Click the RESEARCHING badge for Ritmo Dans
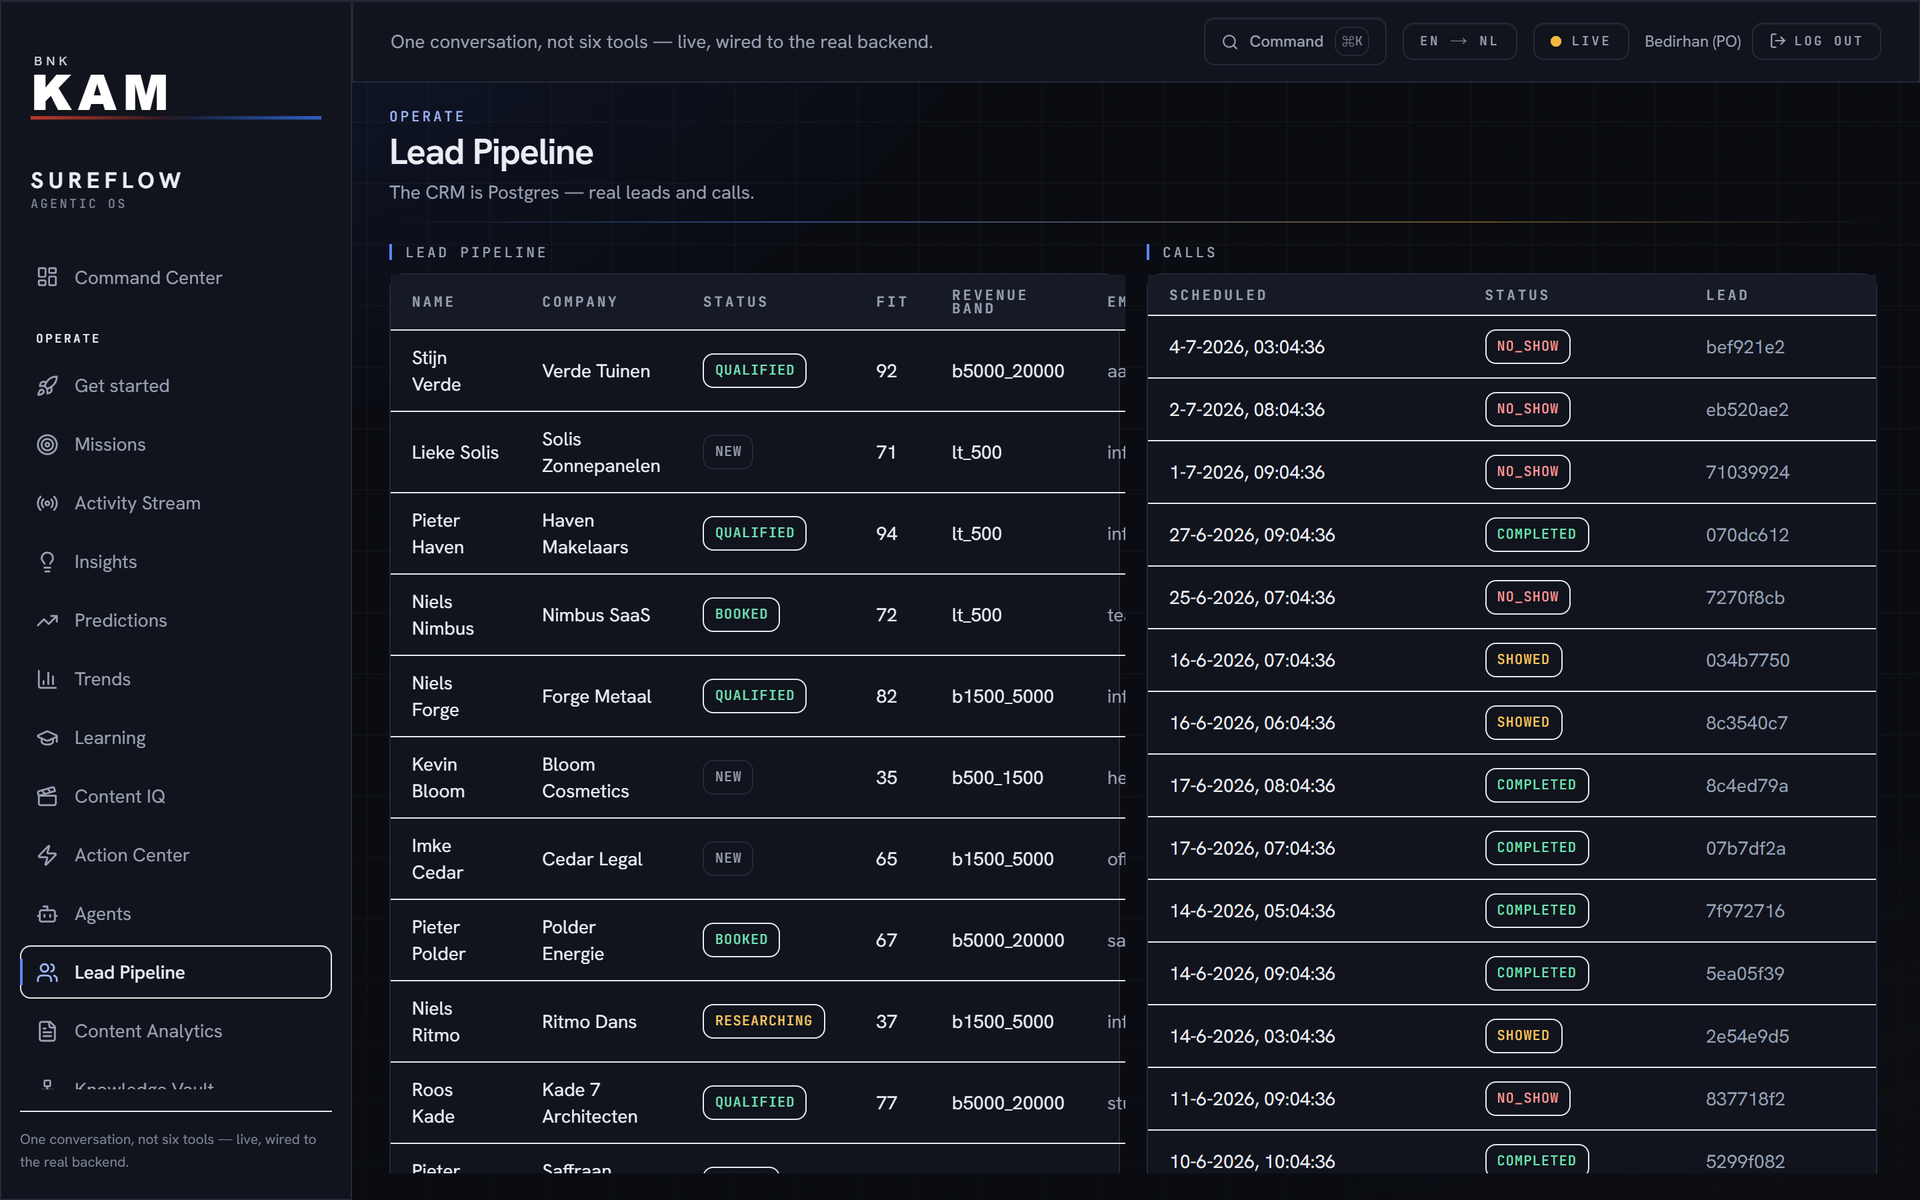 coord(763,1021)
